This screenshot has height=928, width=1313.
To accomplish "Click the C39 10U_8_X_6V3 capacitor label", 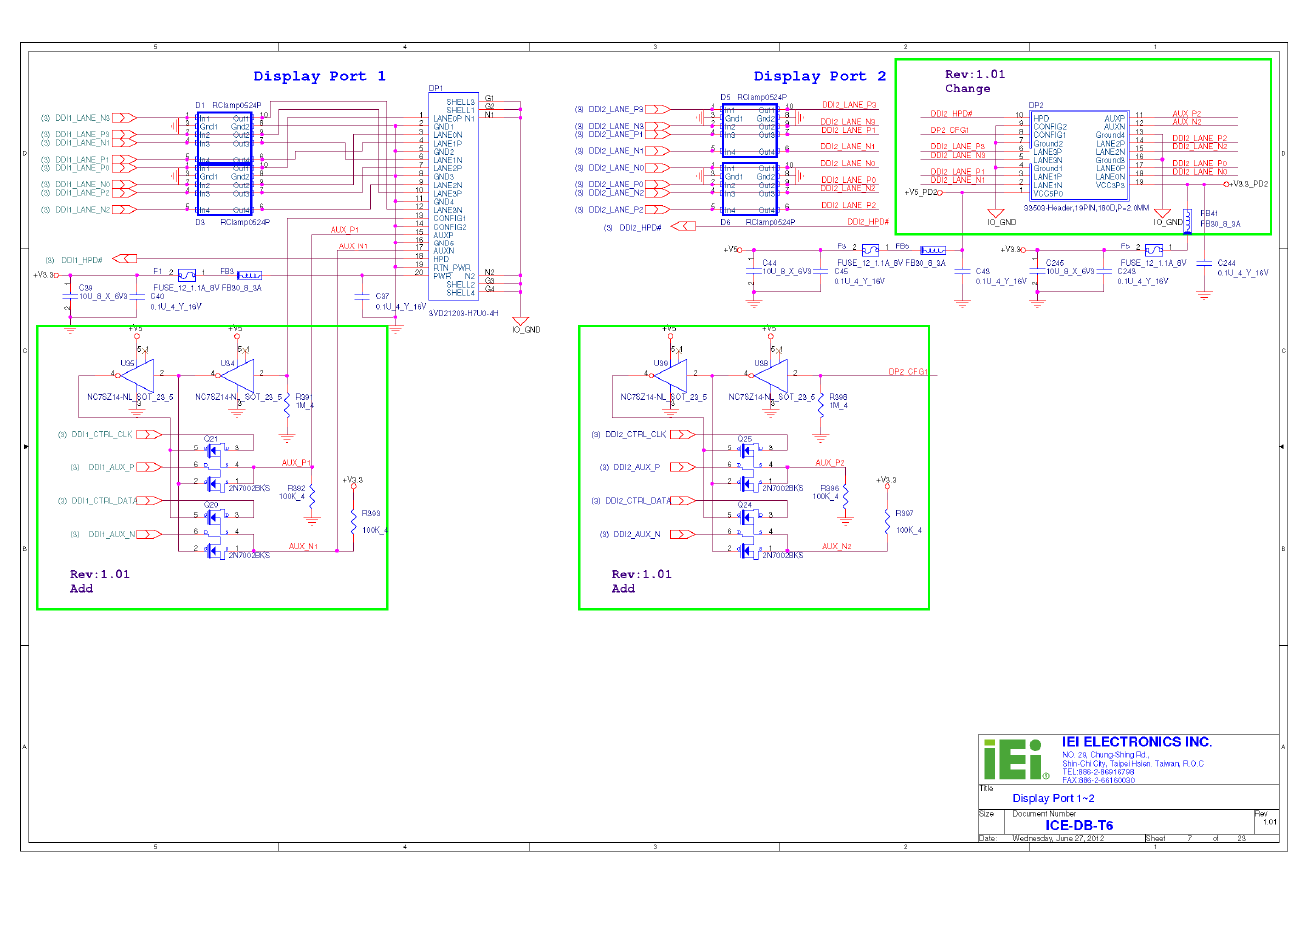I will [x=103, y=292].
